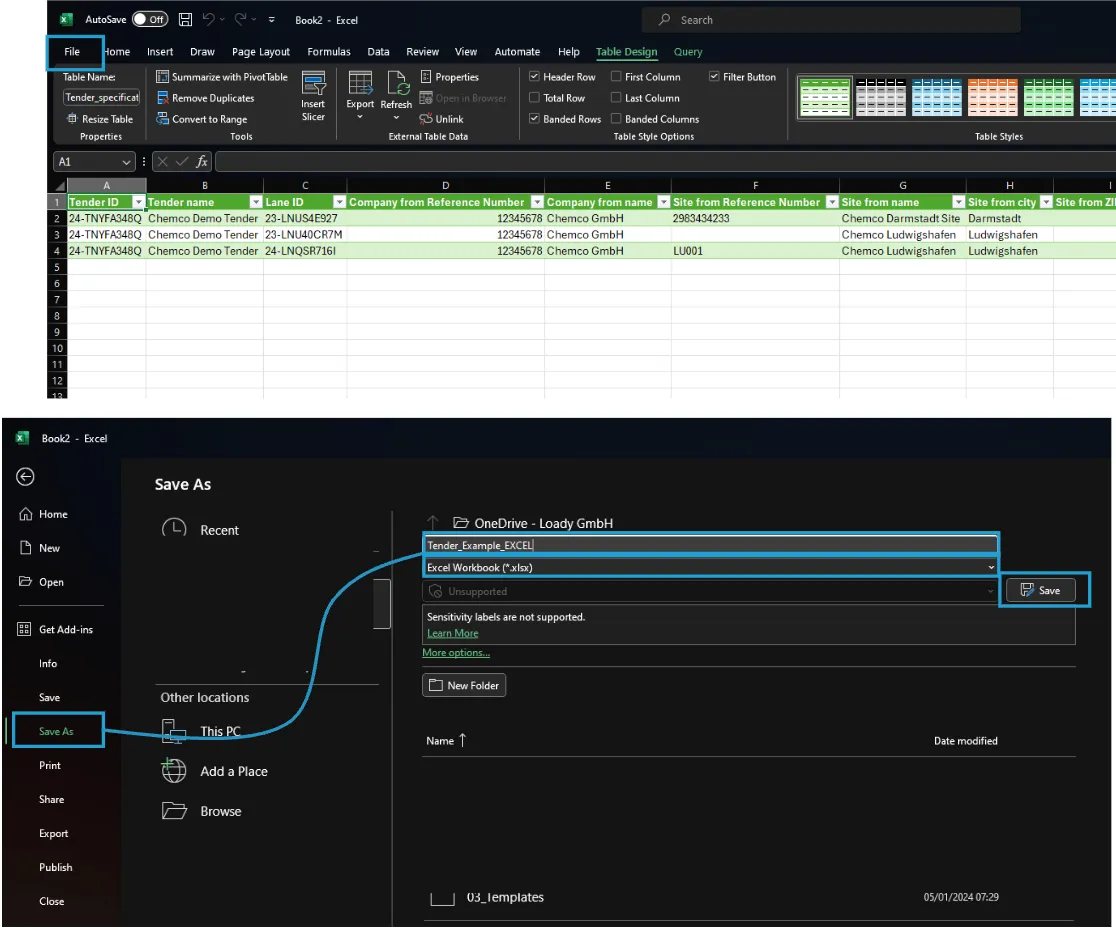Open Tender ID filter dropdown
Viewport: 1116px width, 930px height.
click(x=139, y=202)
